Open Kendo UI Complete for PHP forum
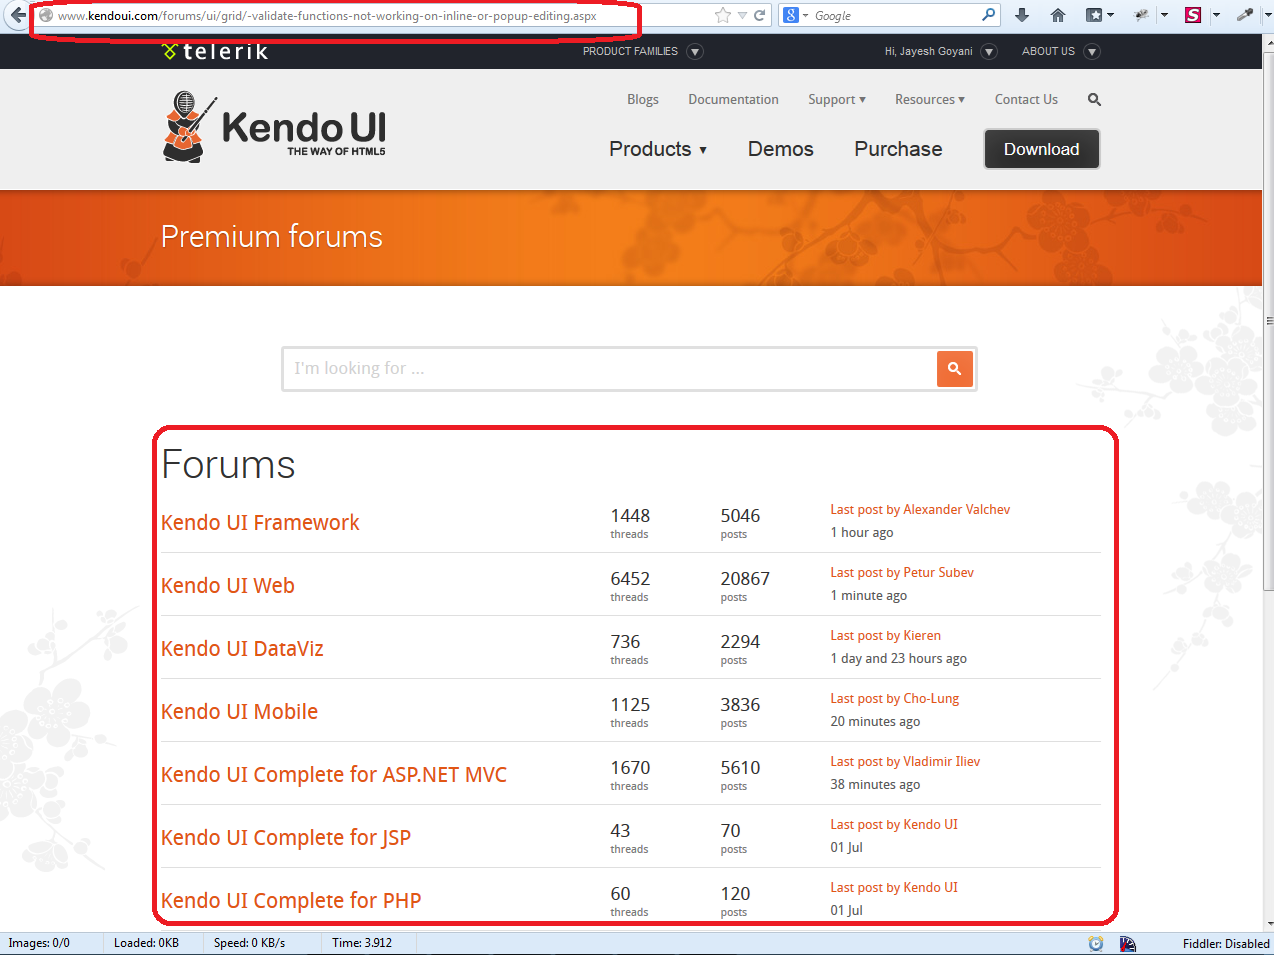 click(291, 900)
